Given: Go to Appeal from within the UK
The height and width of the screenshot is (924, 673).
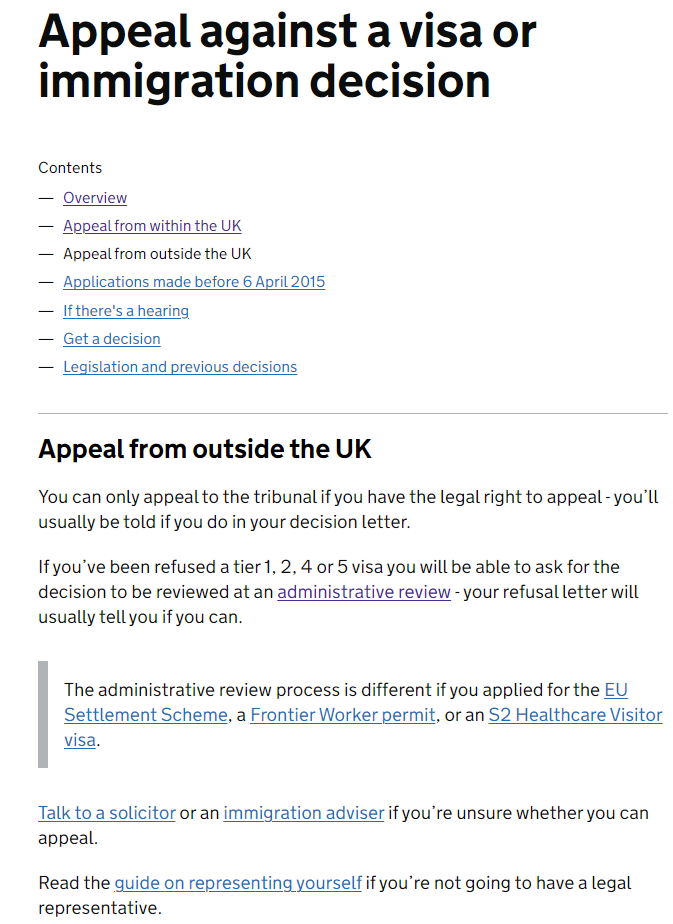Looking at the screenshot, I should 152,226.
